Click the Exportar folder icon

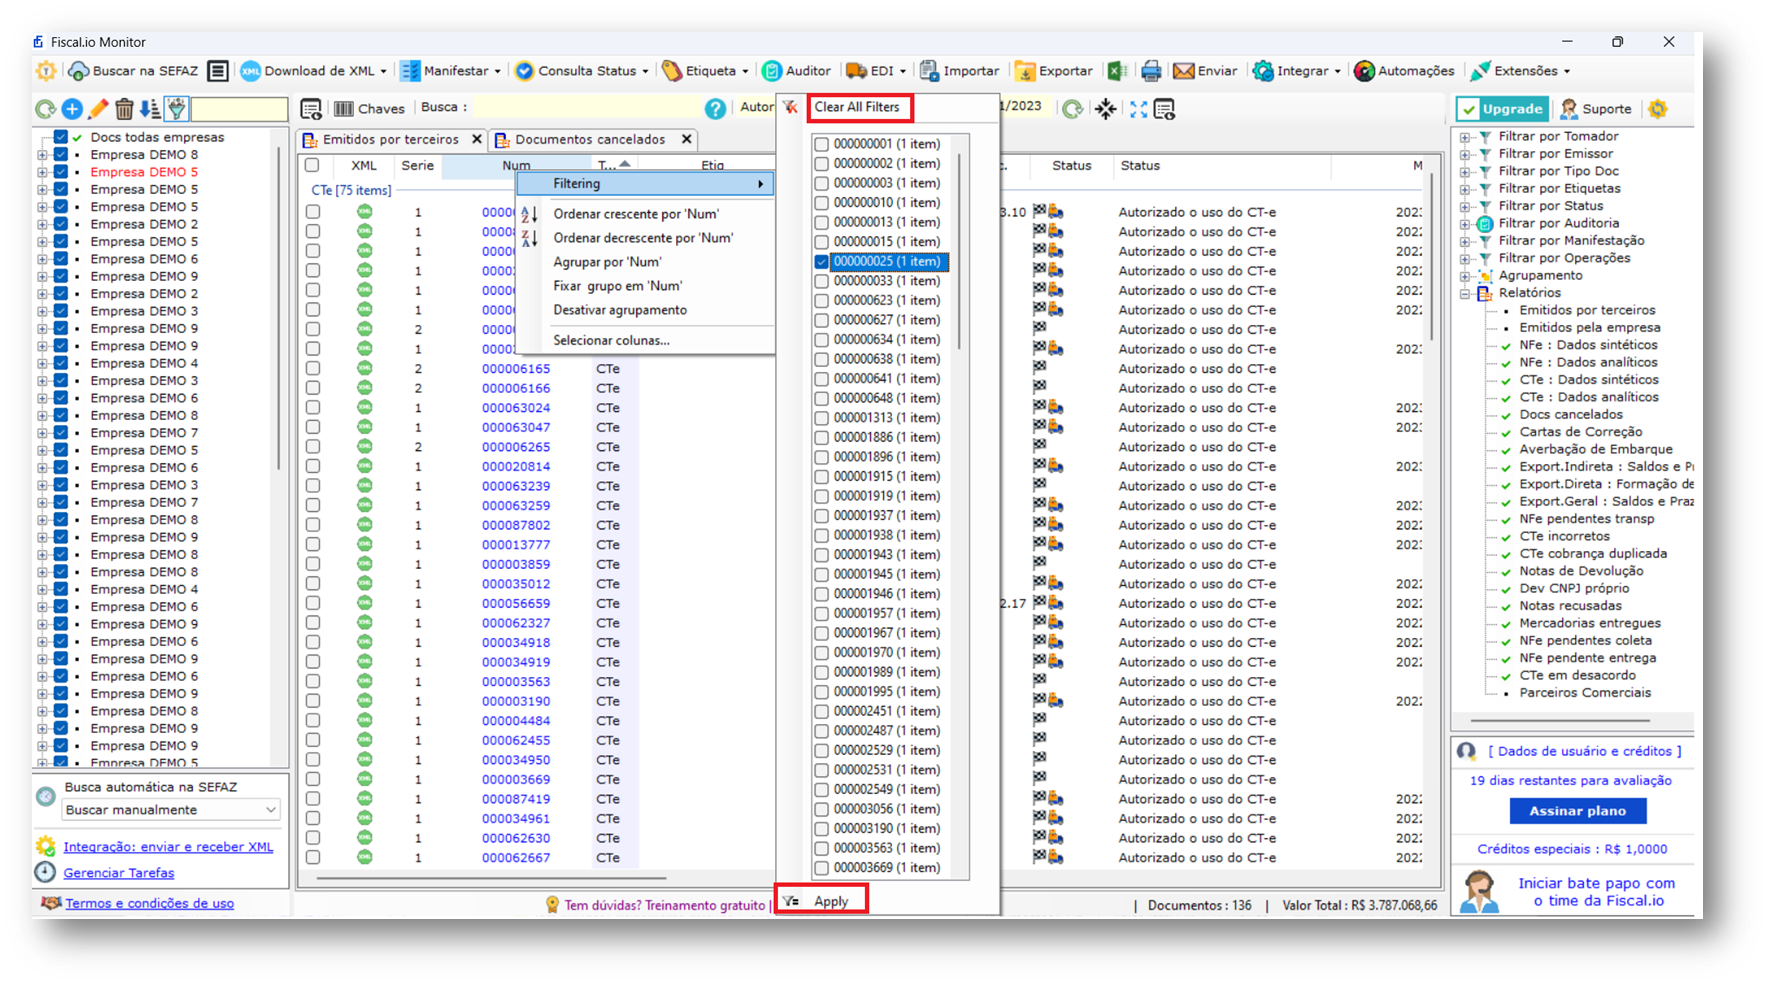pyautogui.click(x=1025, y=71)
